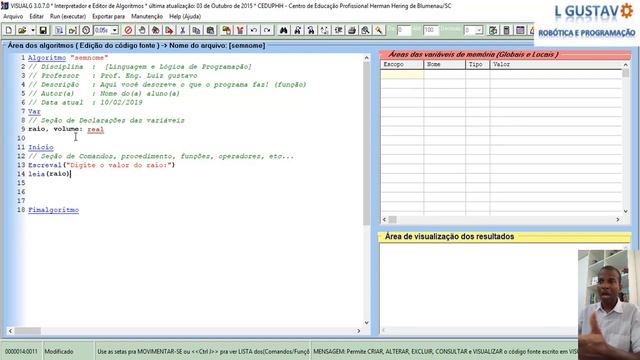The width and height of the screenshot is (640, 360).
Task: Open a file with the folder icon
Action: point(22,30)
